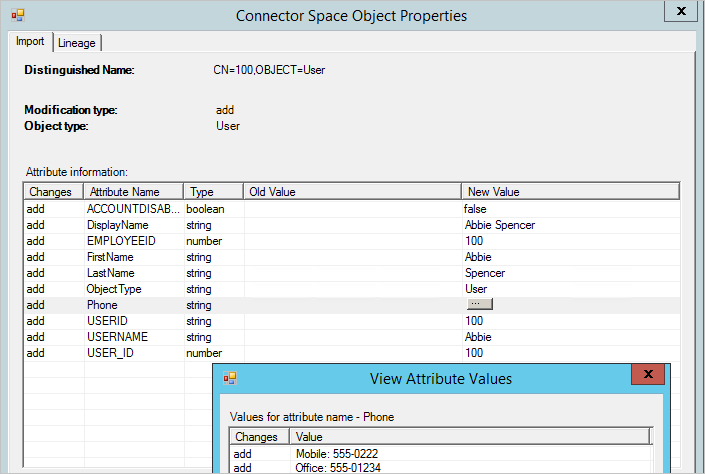Click the Connector Space Object Properties window icon
705x474 pixels.
[18, 16]
